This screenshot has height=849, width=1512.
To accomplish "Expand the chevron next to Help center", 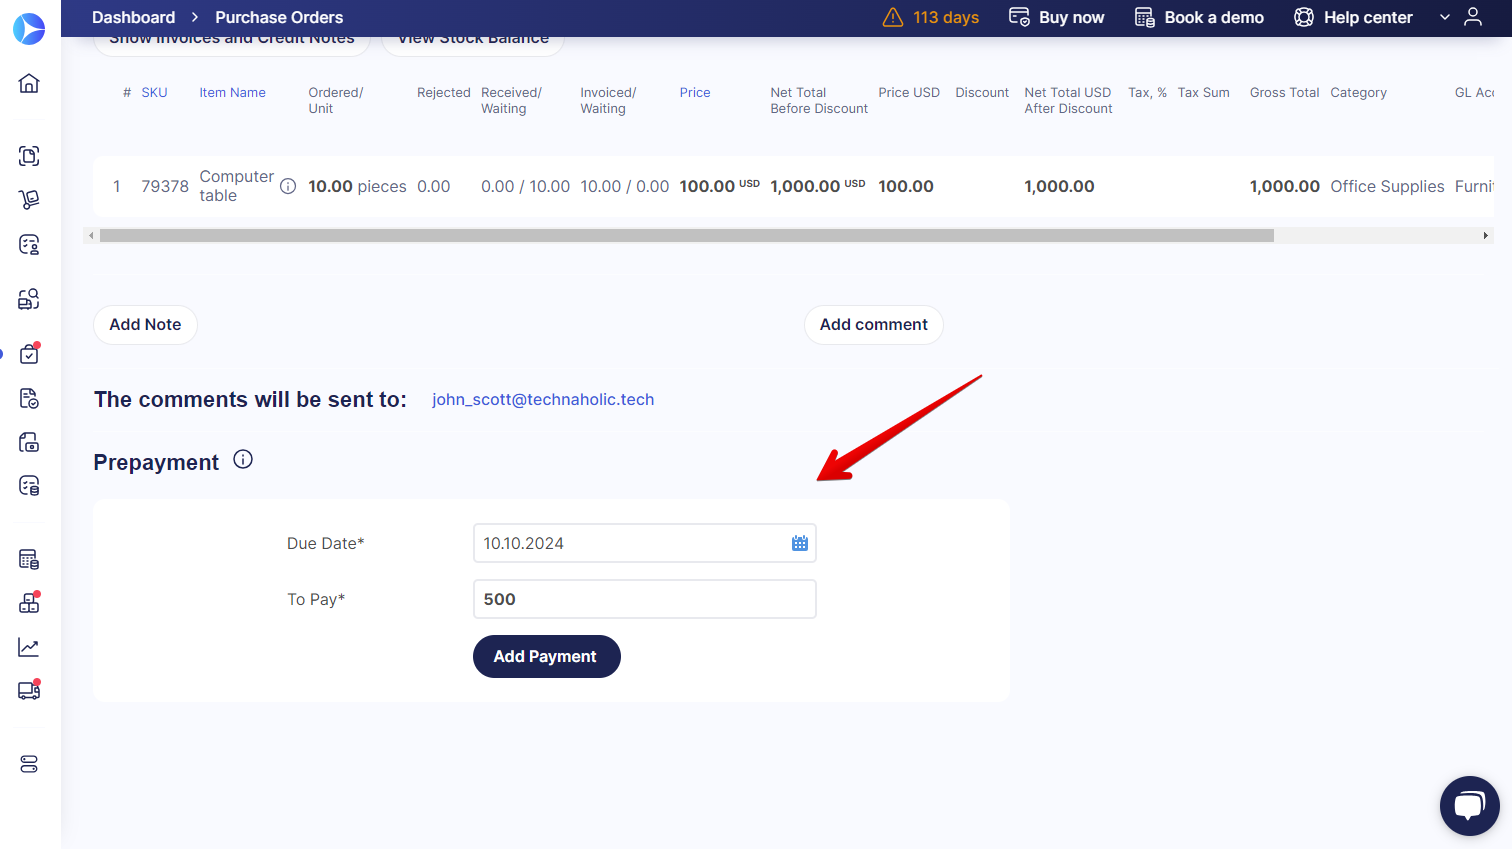I will click(x=1444, y=17).
